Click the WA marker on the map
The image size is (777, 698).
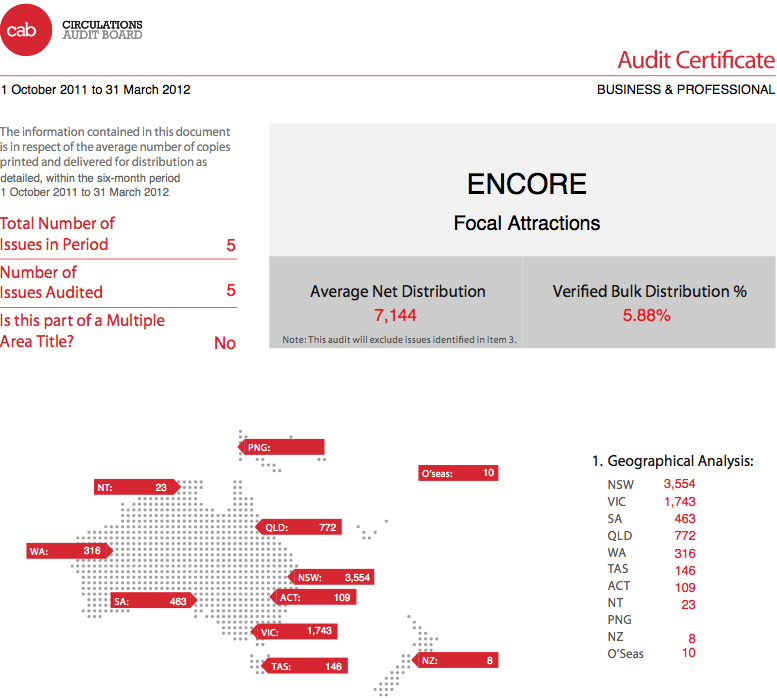pyautogui.click(x=68, y=550)
